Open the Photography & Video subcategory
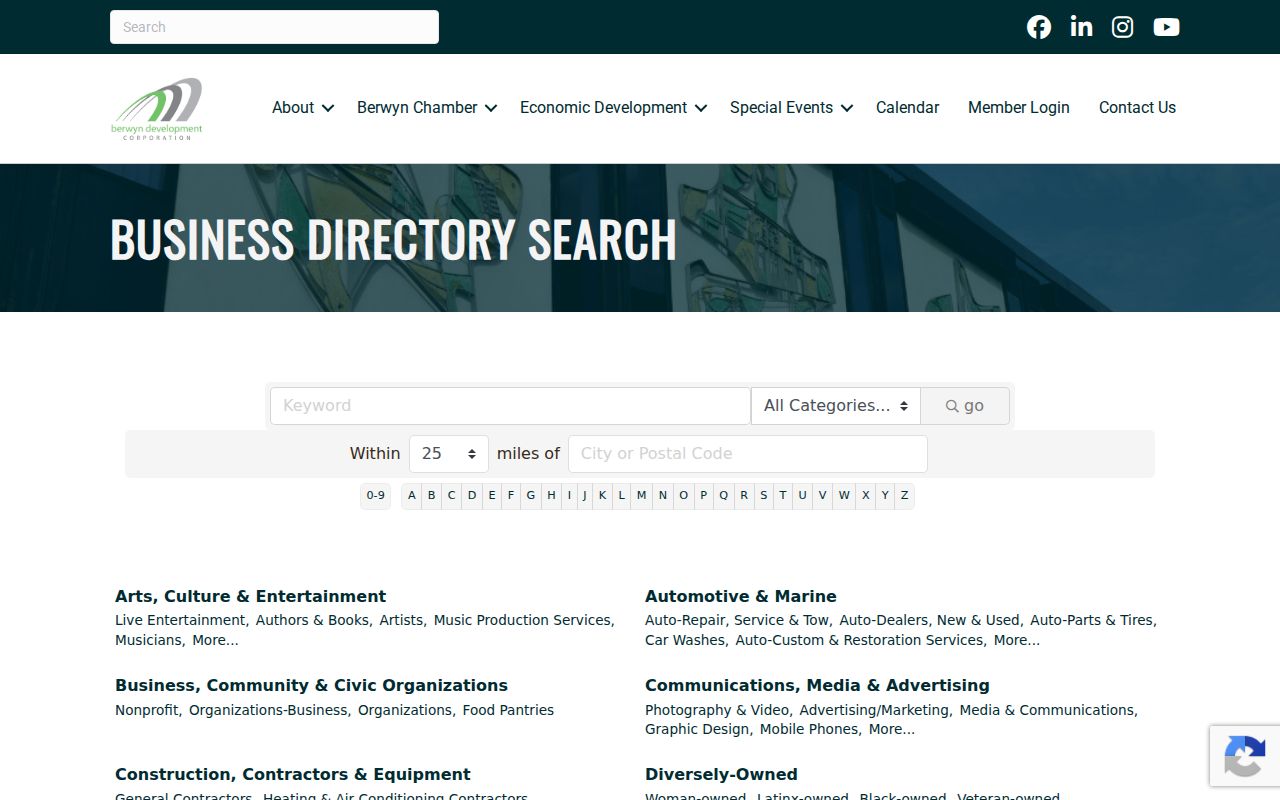This screenshot has height=800, width=1280. tap(717, 711)
